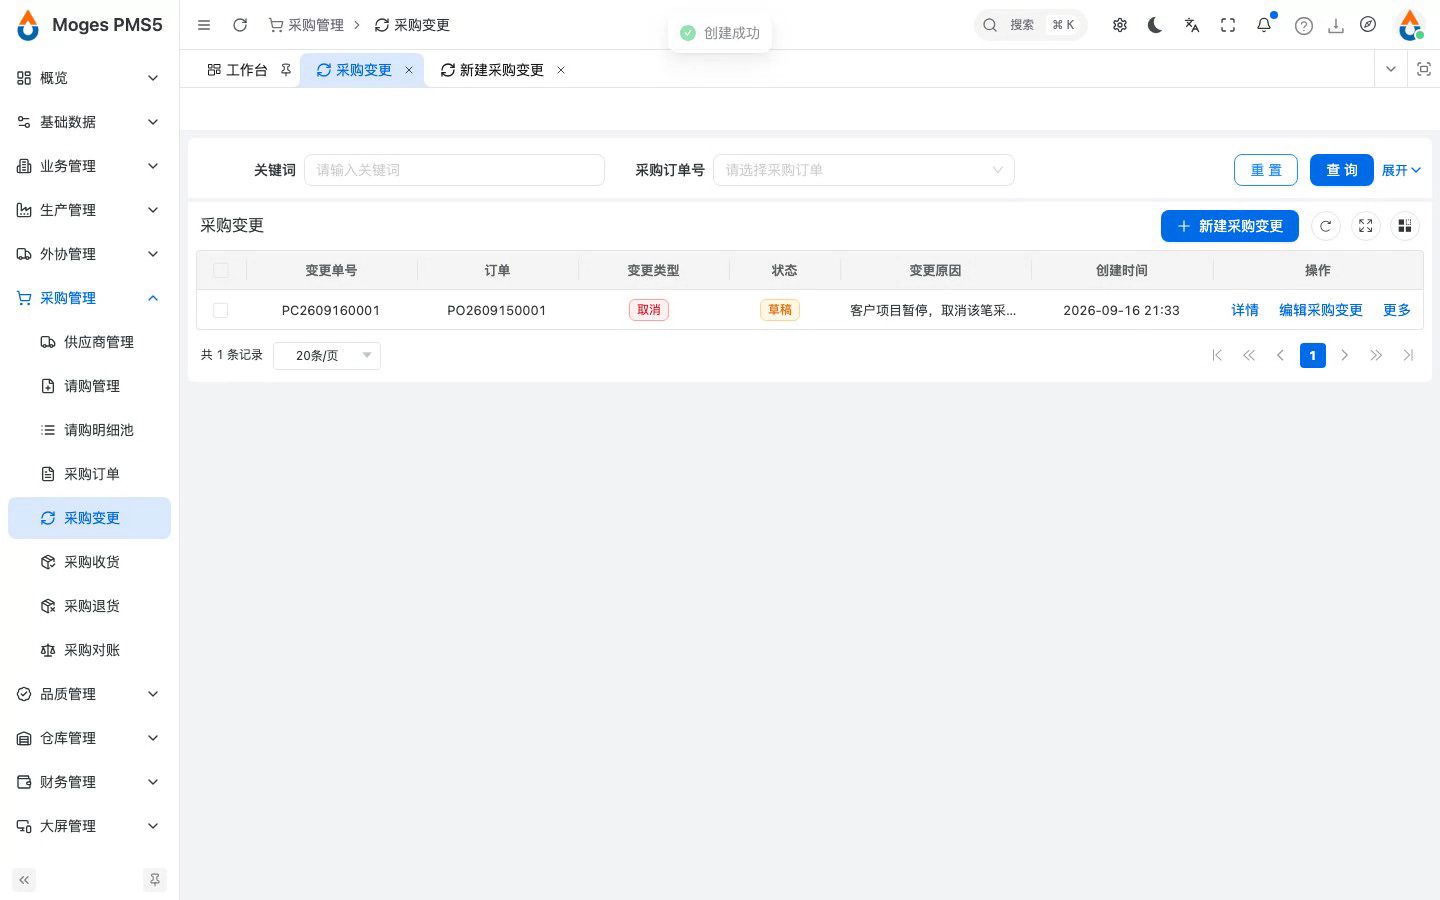Image resolution: width=1440 pixels, height=900 pixels.
Task: Expand more filters with 展开
Action: pos(1401,170)
